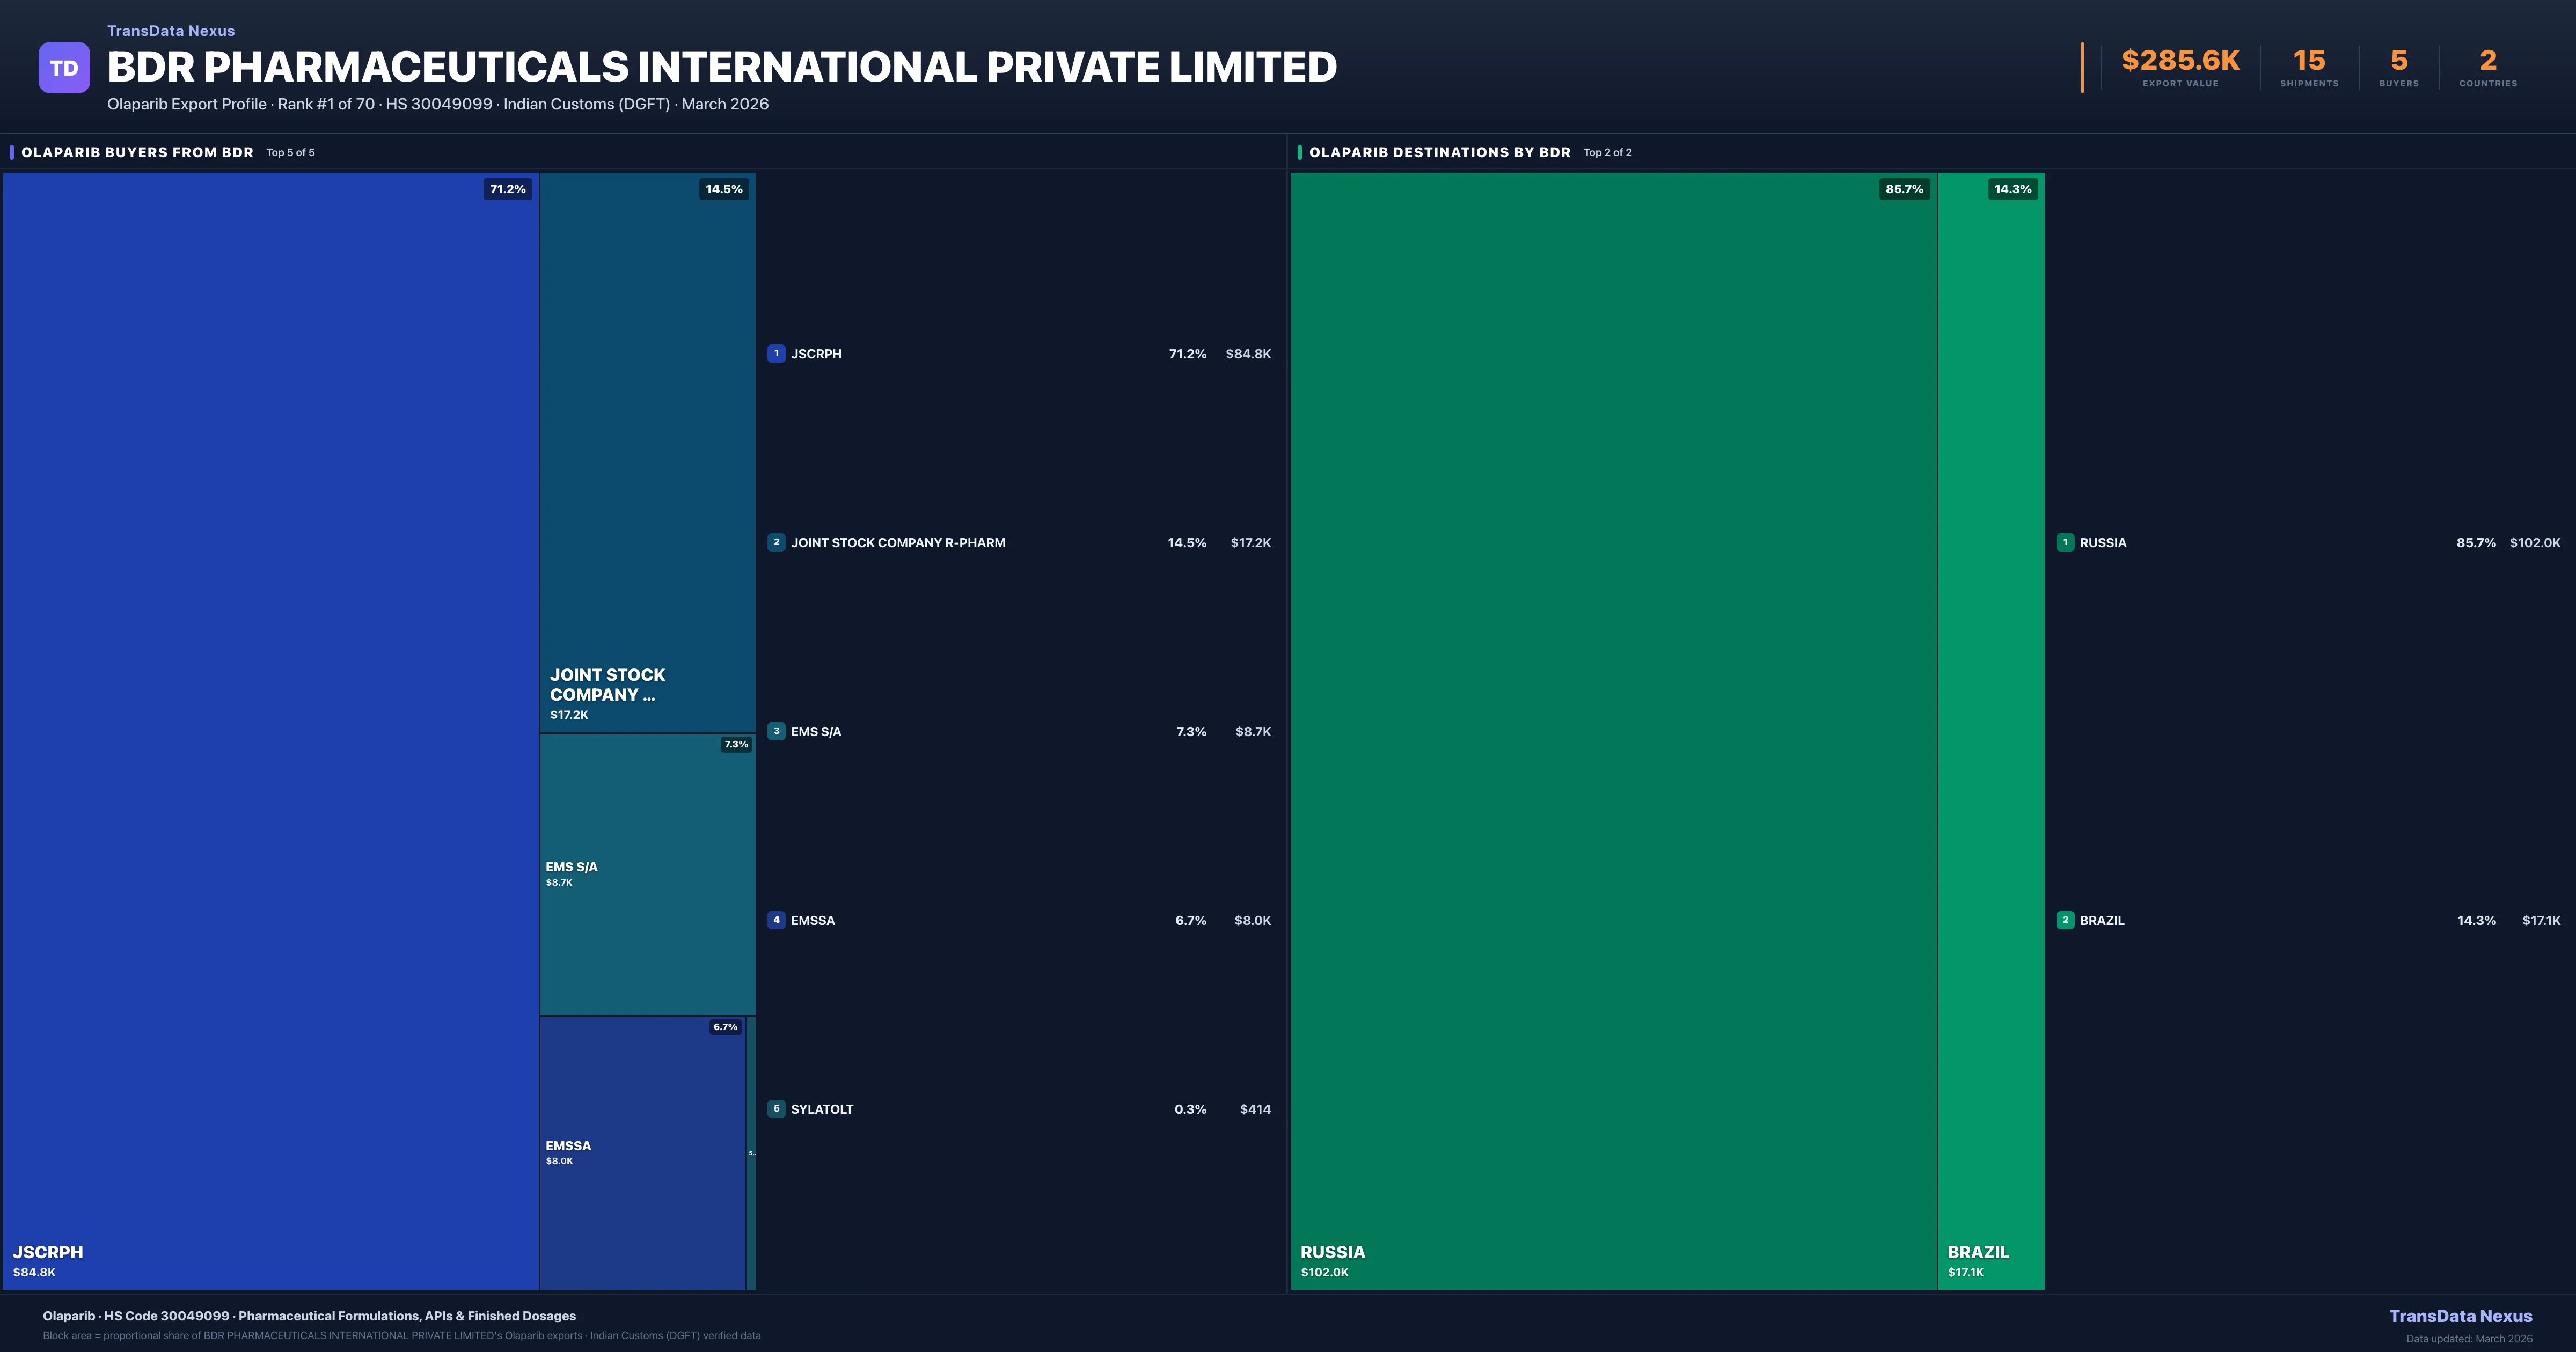The image size is (2576, 1352).
Task: Click the number 1 badge next to RUSSIA
Action: 2066,542
